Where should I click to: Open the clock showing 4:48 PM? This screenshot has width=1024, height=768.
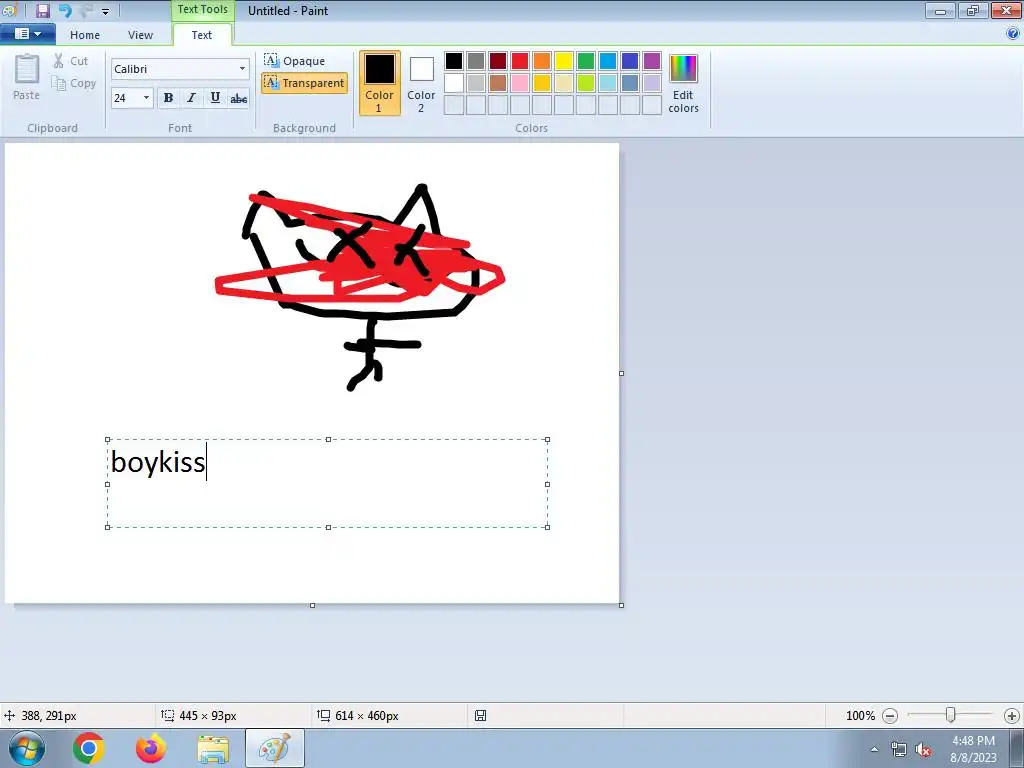tap(973, 749)
